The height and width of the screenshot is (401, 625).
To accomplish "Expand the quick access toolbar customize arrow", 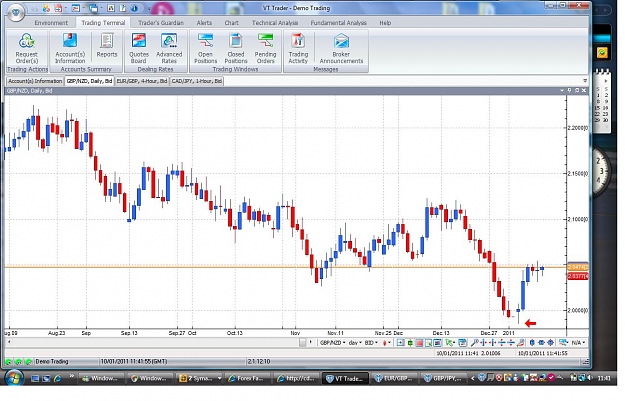I will point(149,9).
